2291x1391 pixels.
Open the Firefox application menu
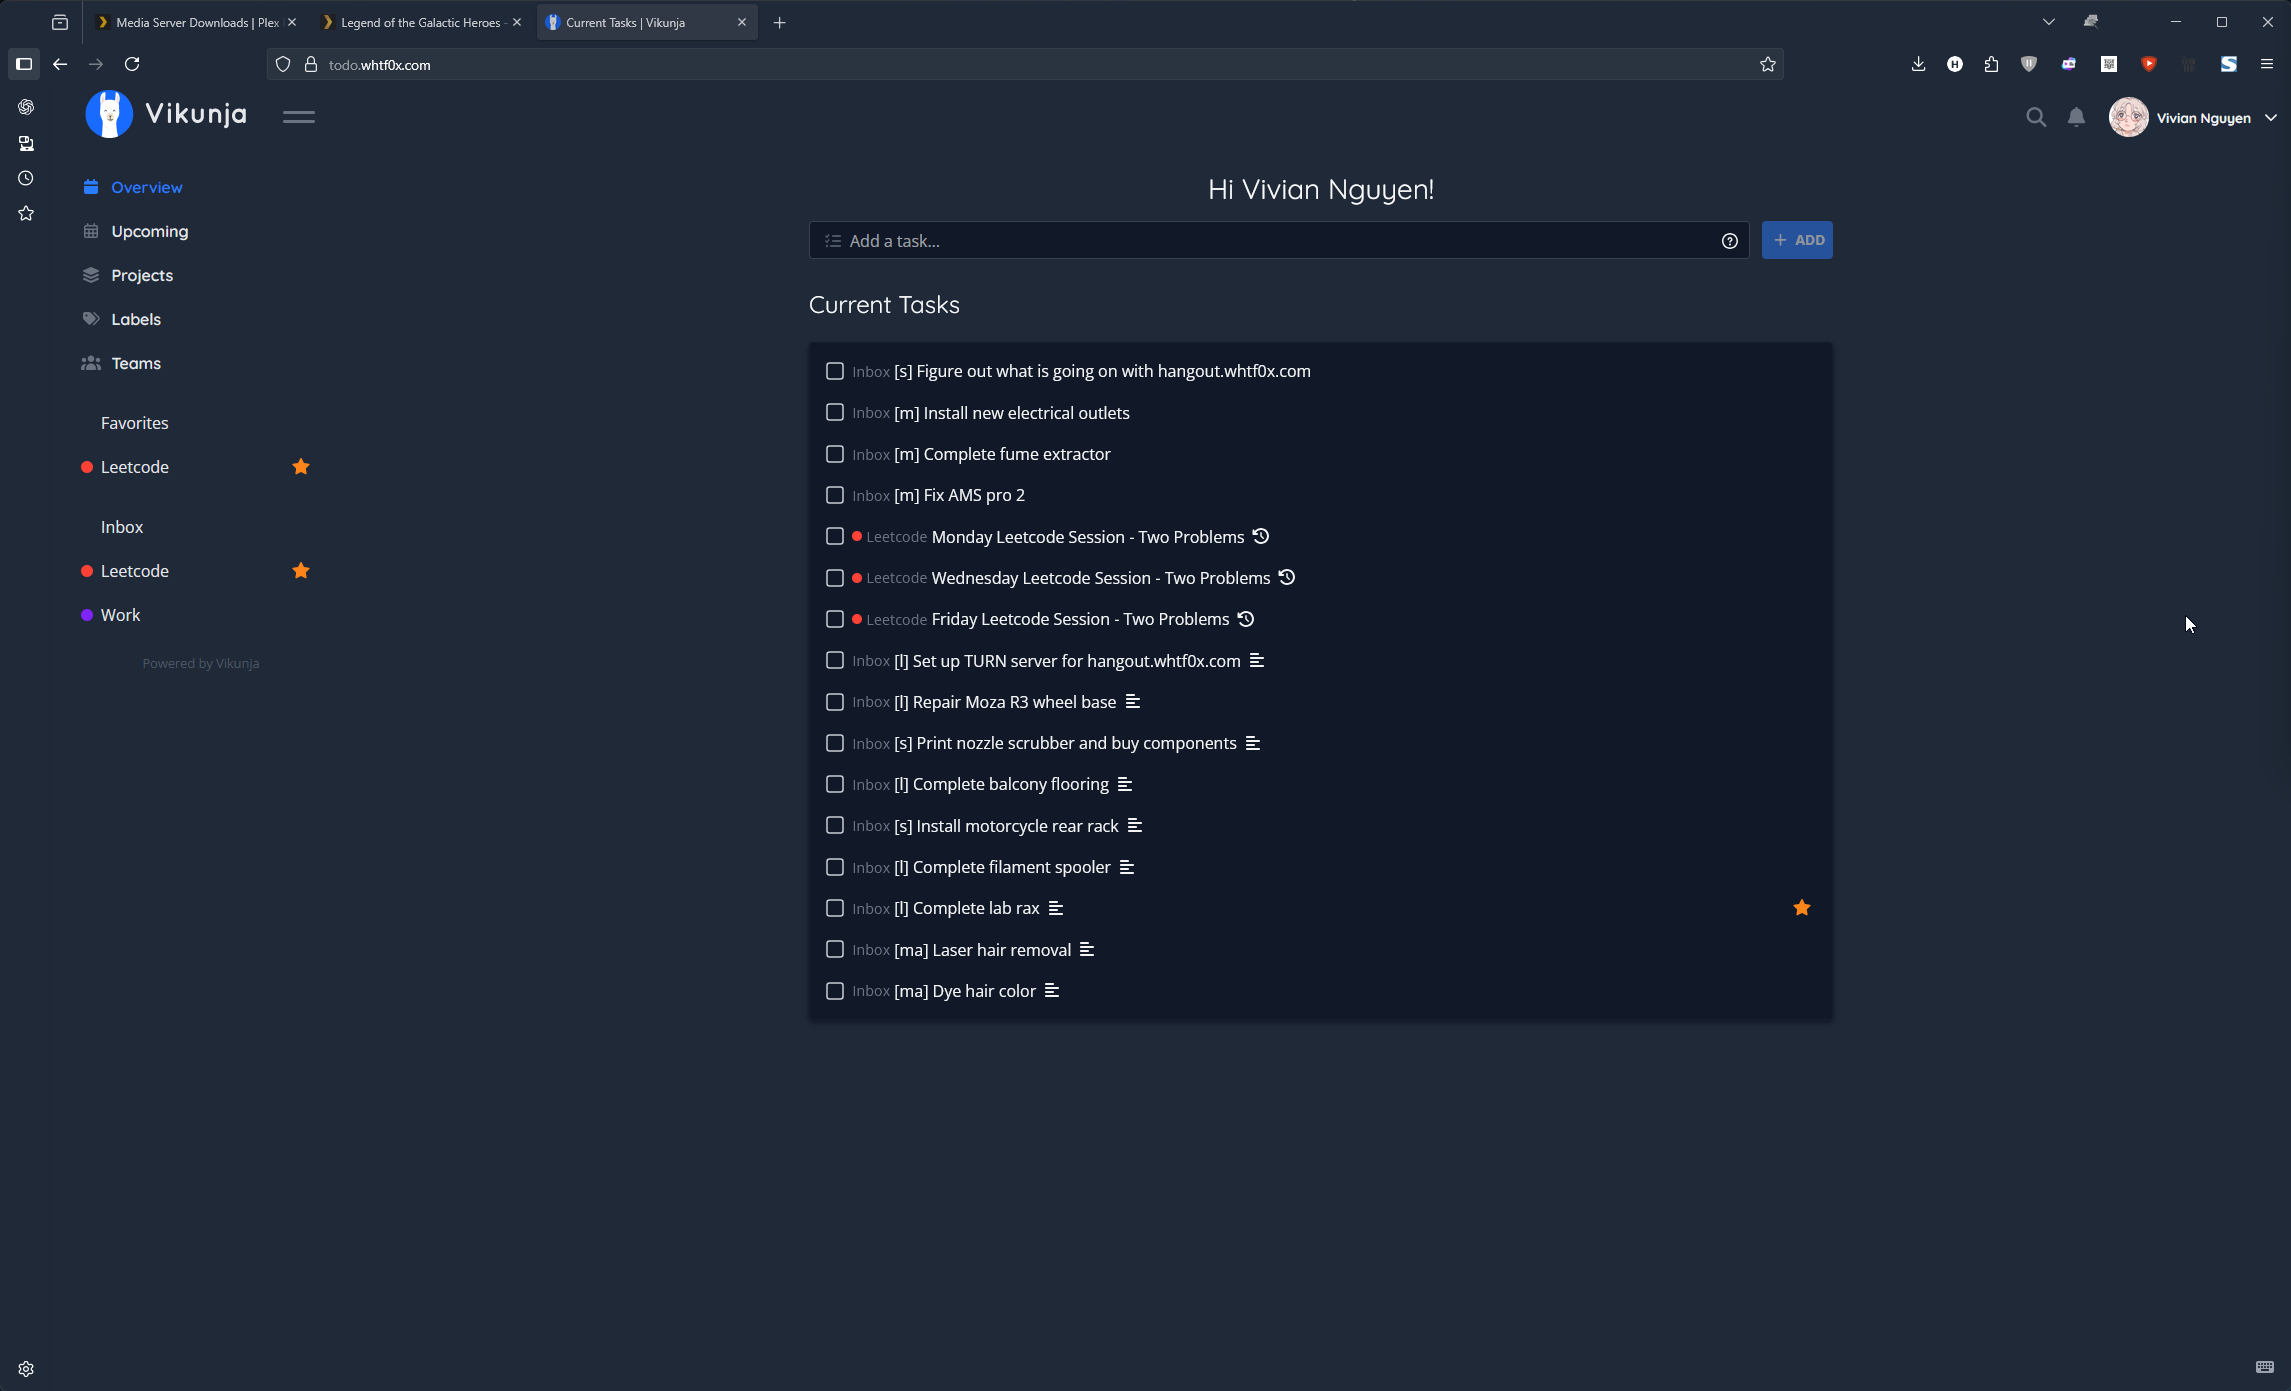click(2266, 64)
